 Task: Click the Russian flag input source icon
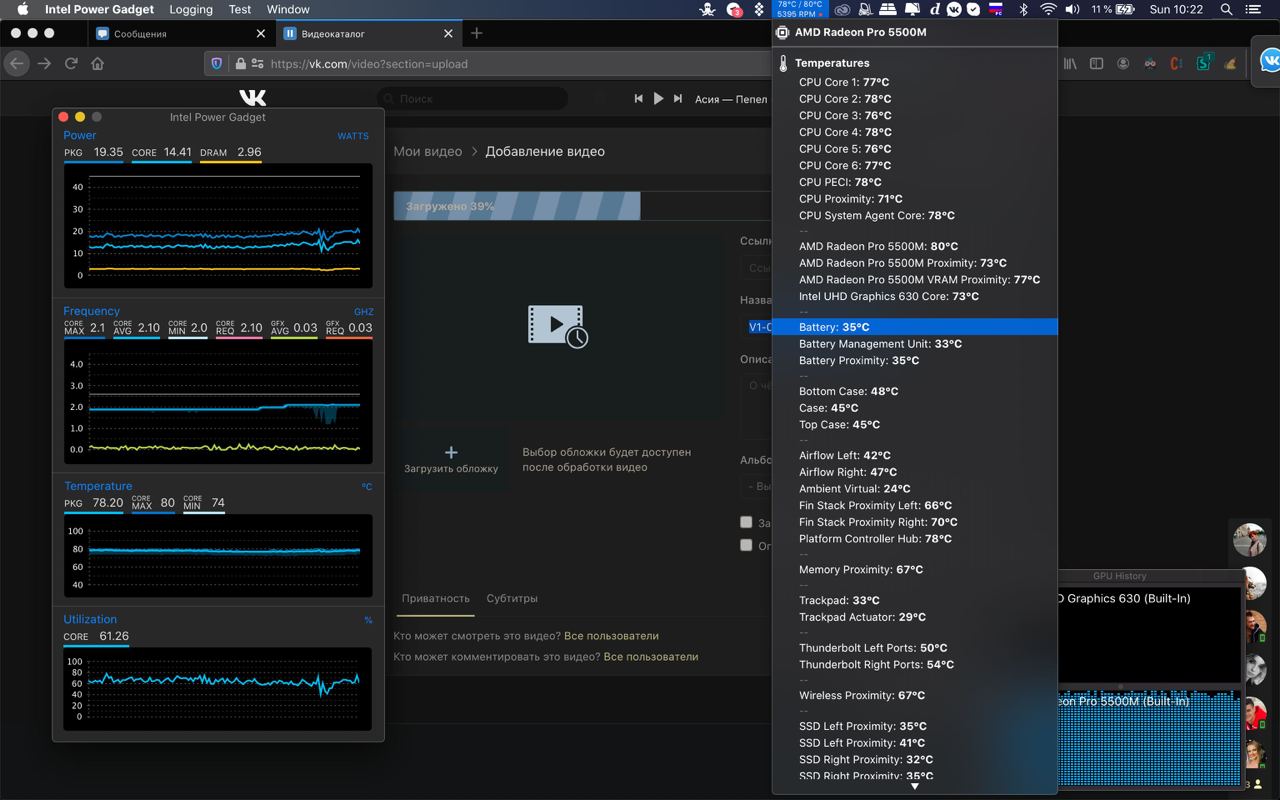[996, 9]
